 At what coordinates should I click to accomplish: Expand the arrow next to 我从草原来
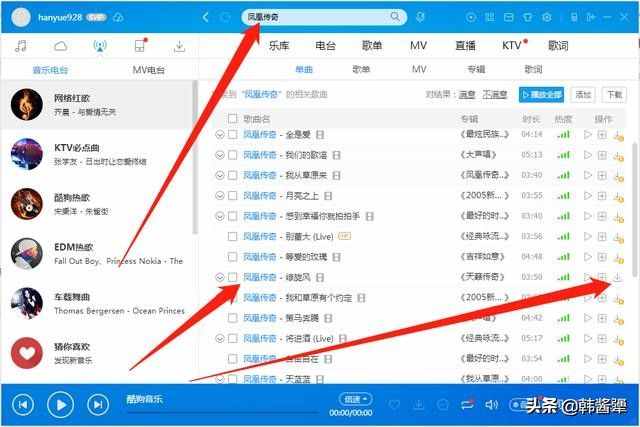click(220, 175)
